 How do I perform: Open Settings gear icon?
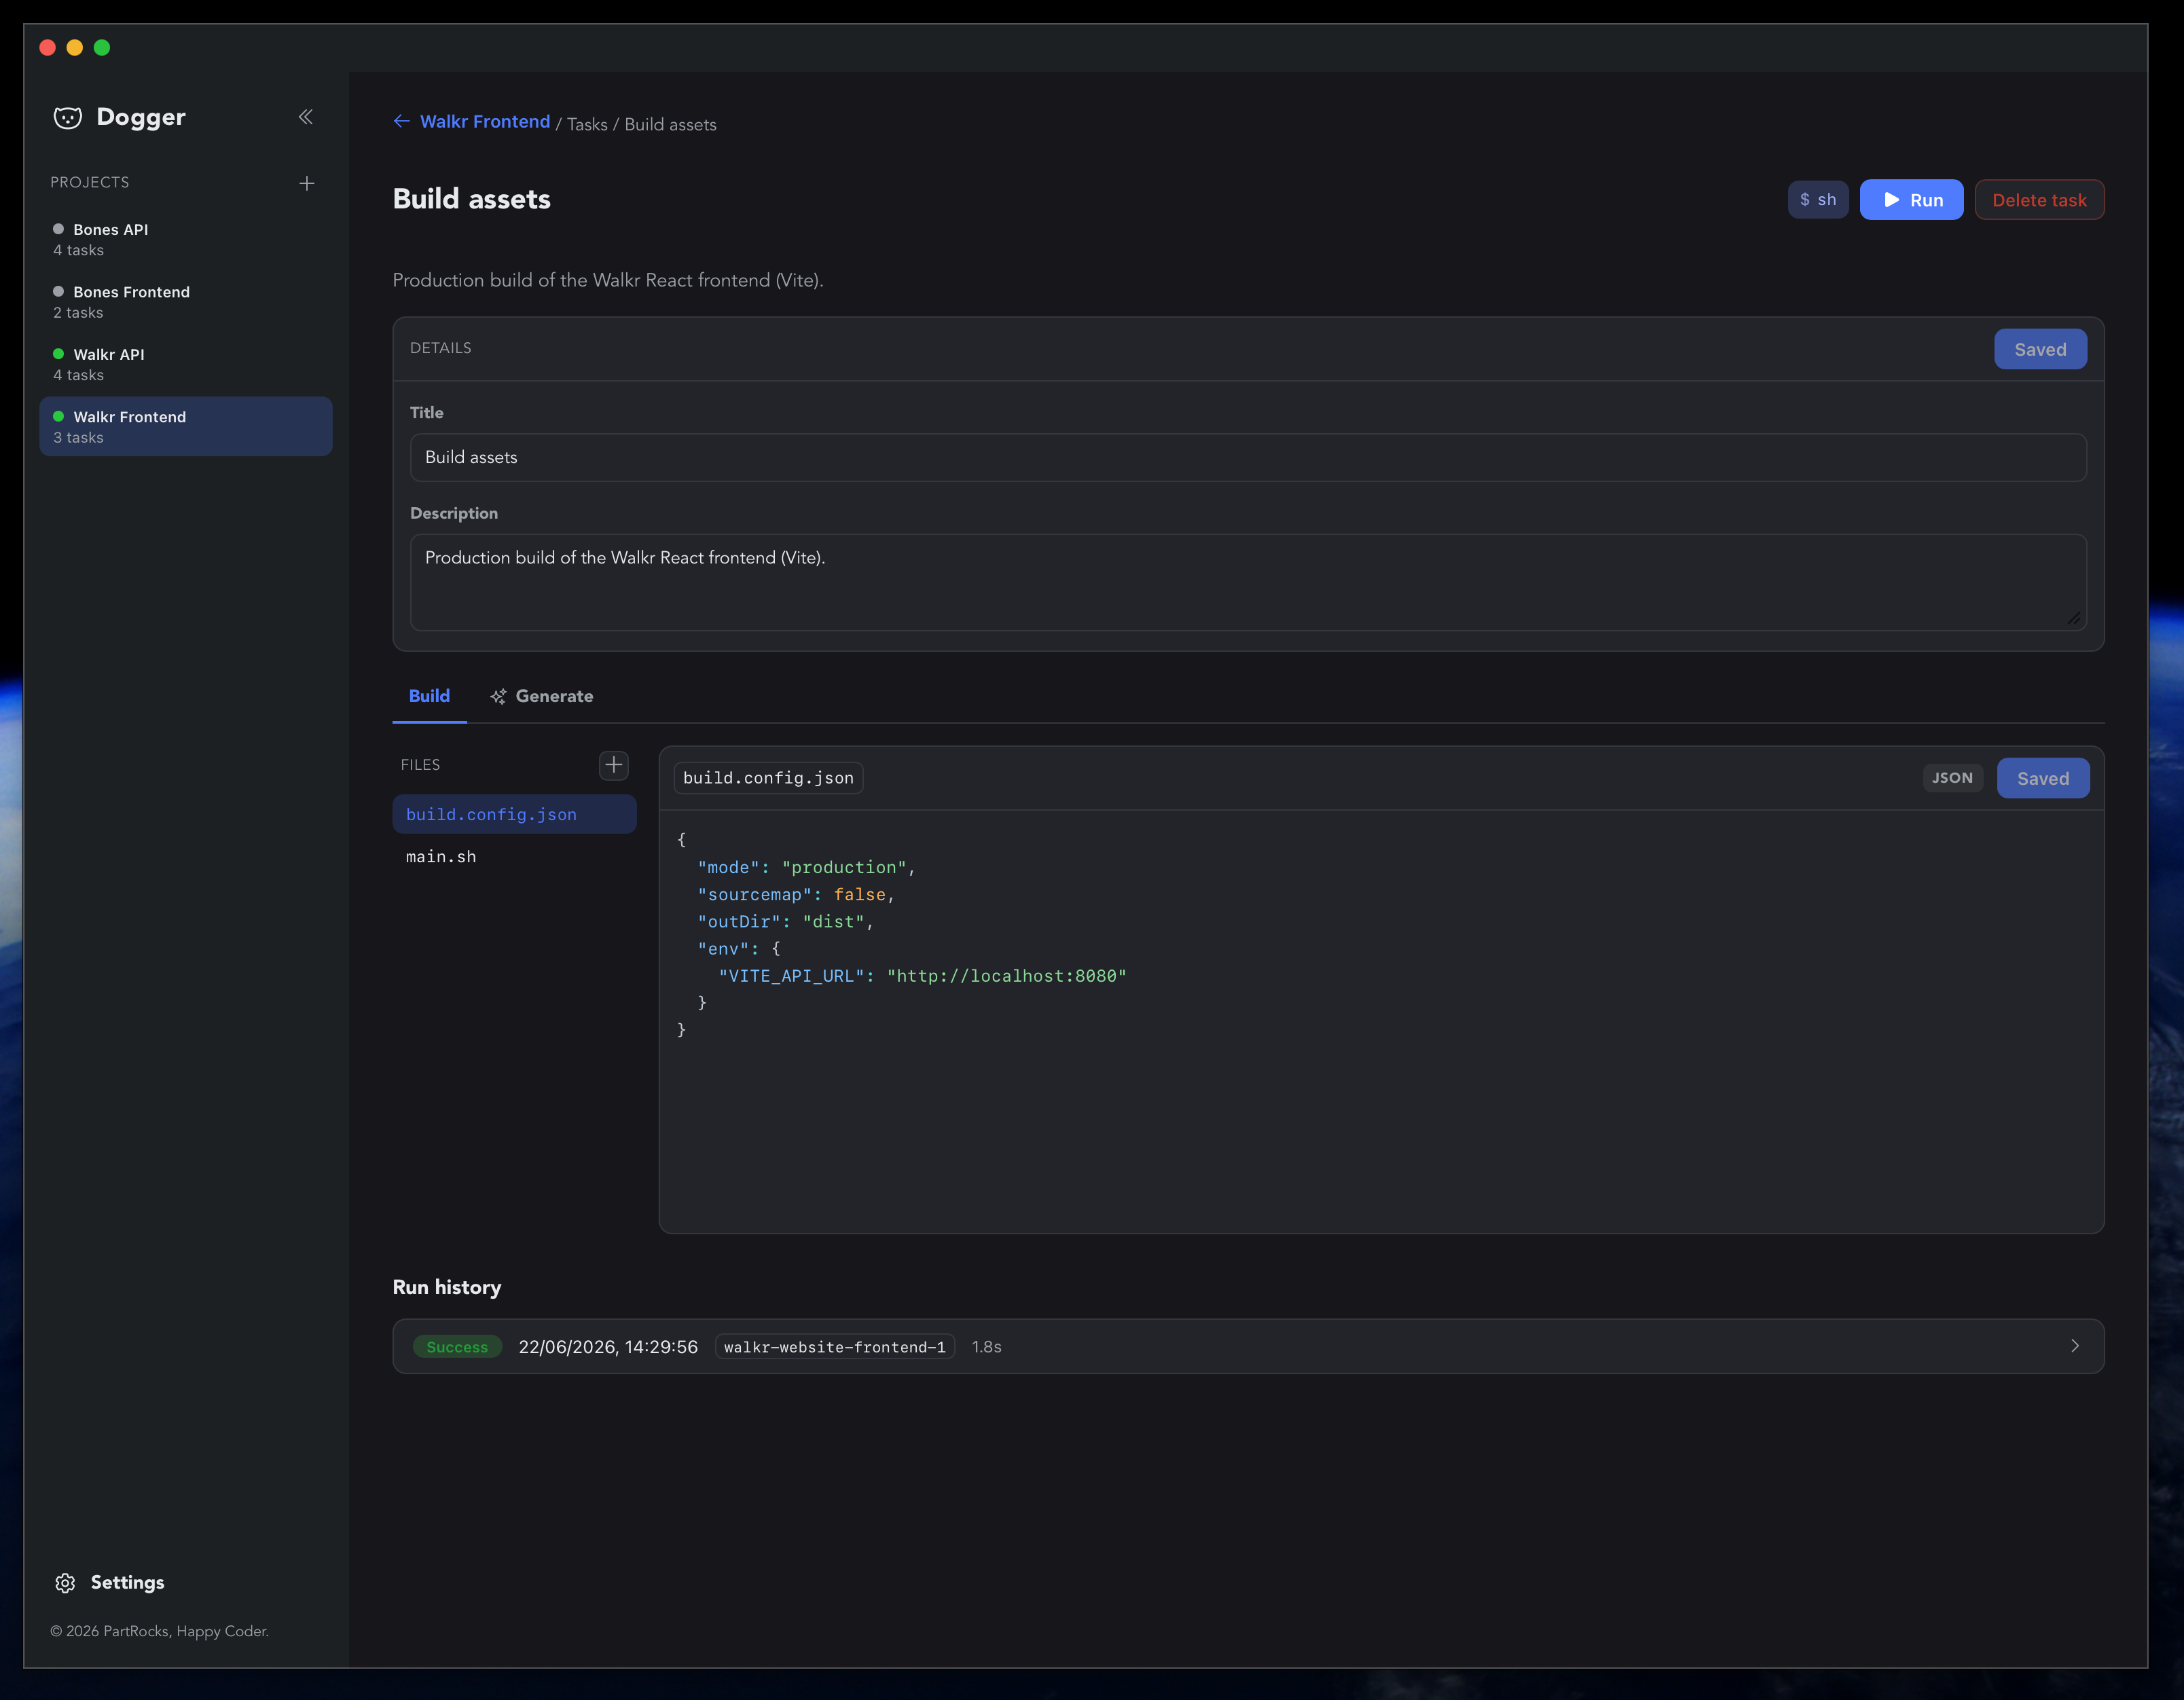pyautogui.click(x=65, y=1583)
